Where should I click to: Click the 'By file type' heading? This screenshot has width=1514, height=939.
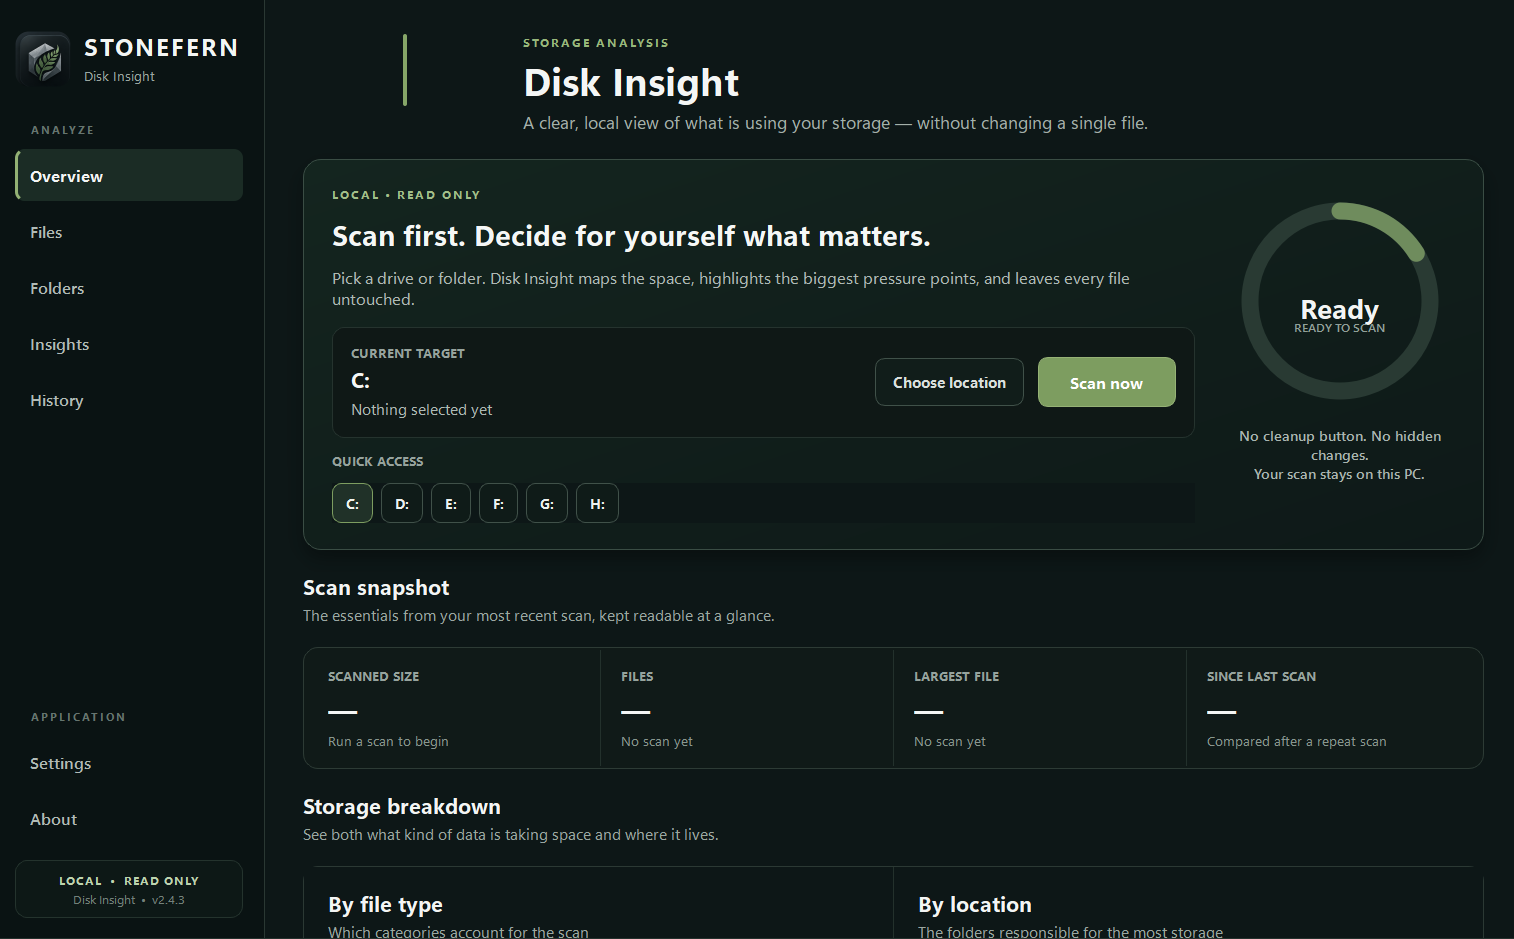(x=385, y=905)
